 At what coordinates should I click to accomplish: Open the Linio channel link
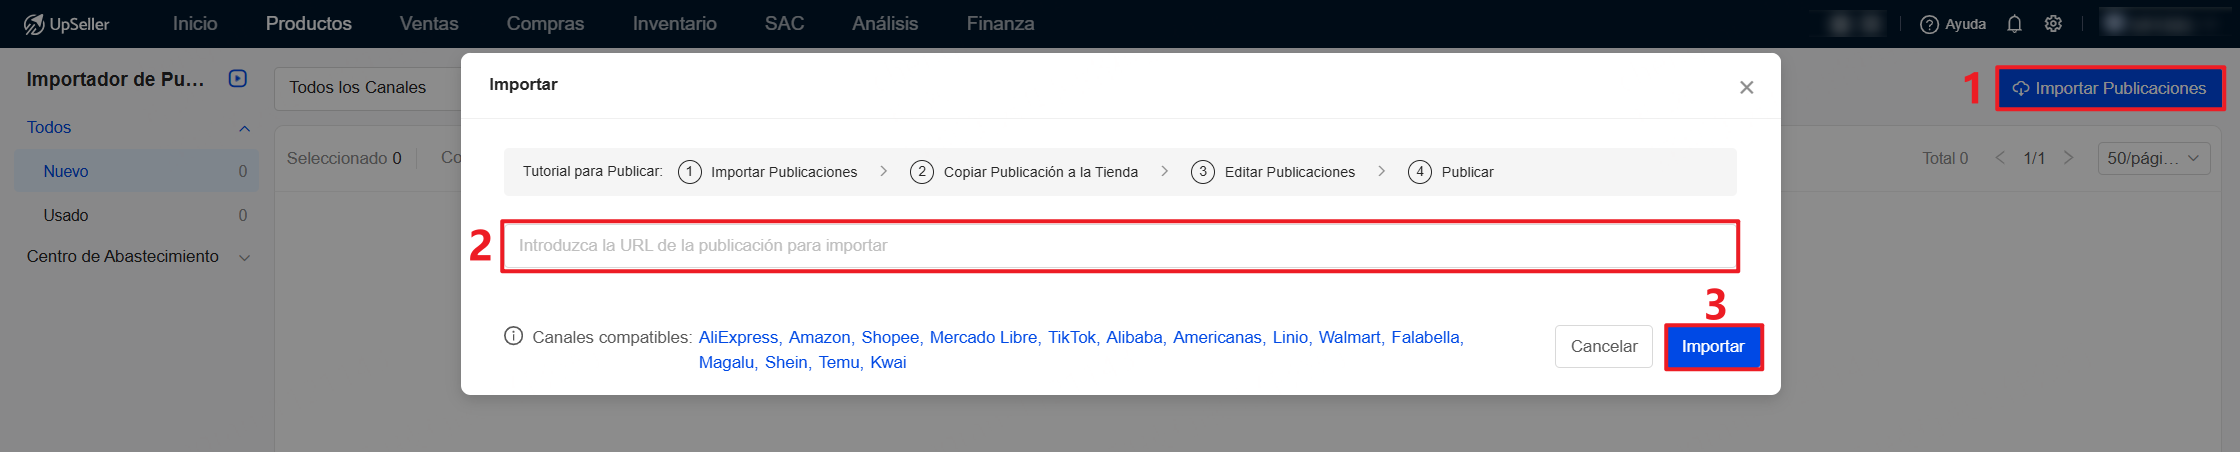pos(1290,337)
